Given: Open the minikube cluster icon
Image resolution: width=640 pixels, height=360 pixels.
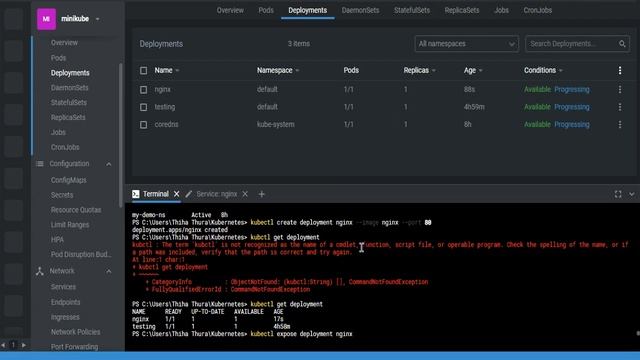Looking at the screenshot, I should point(46,19).
